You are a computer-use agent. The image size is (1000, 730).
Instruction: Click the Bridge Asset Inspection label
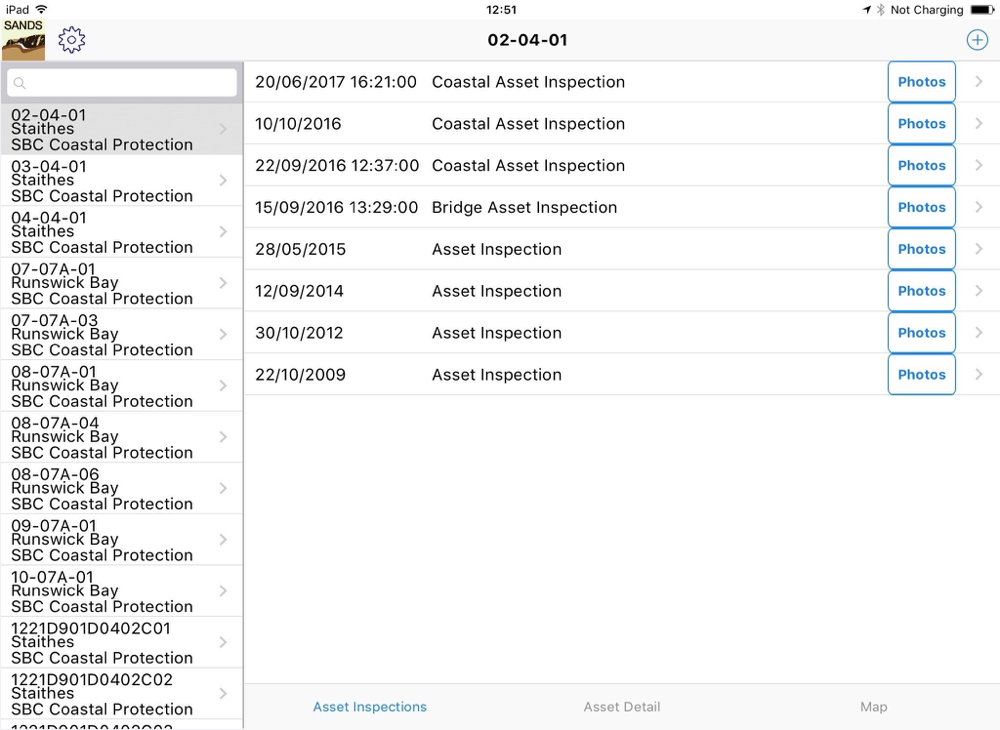coord(524,207)
